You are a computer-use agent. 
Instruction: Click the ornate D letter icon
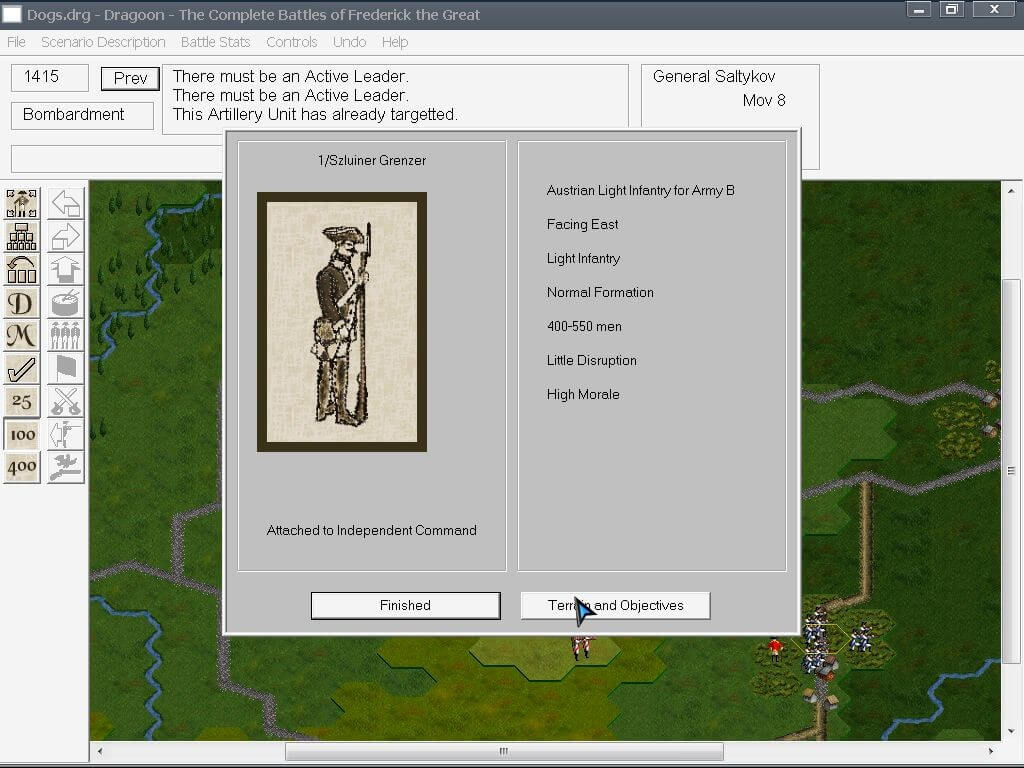[x=22, y=302]
